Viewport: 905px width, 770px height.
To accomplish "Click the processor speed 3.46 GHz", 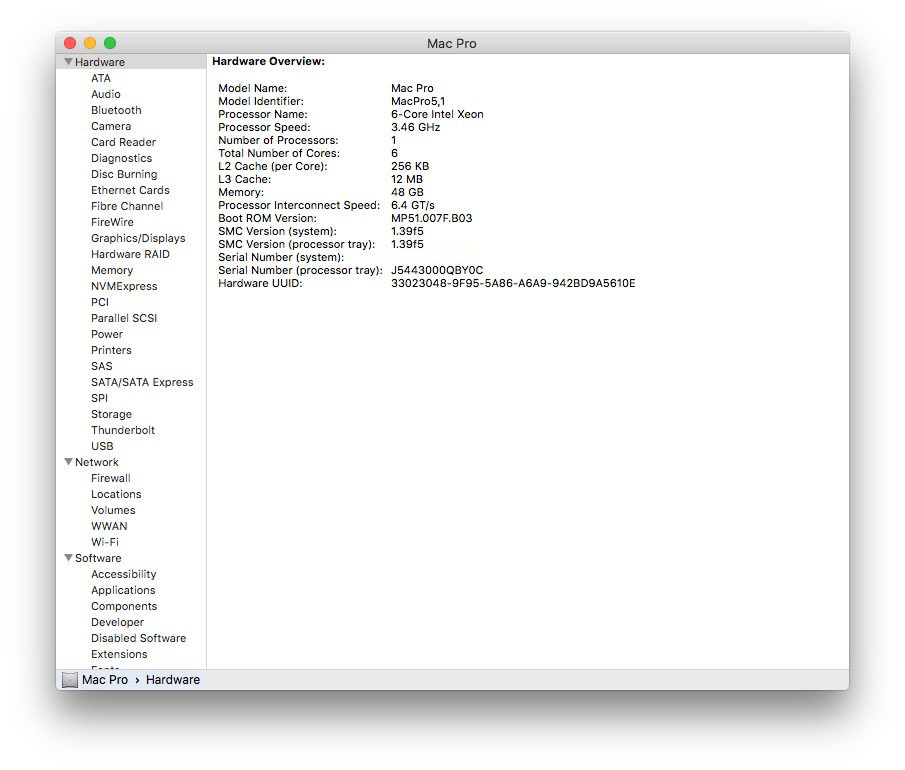I will [416, 127].
